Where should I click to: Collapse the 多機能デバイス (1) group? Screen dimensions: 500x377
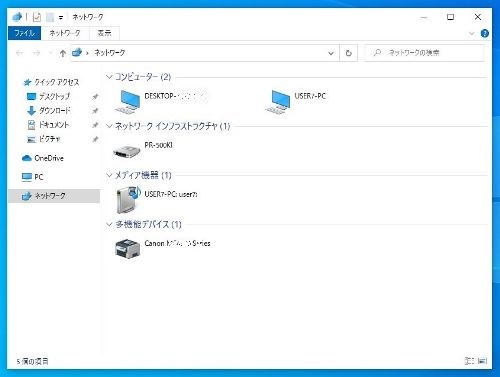coord(109,224)
